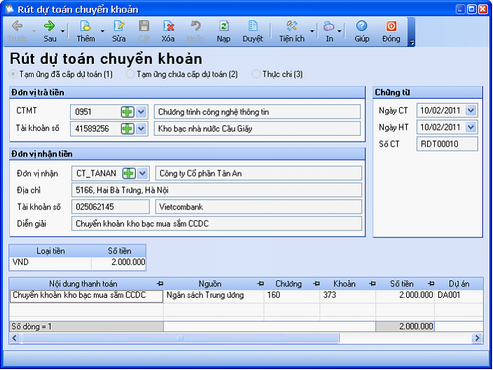Click the Vietcombank bank name field
The width and height of the screenshot is (493, 370).
click(x=259, y=207)
